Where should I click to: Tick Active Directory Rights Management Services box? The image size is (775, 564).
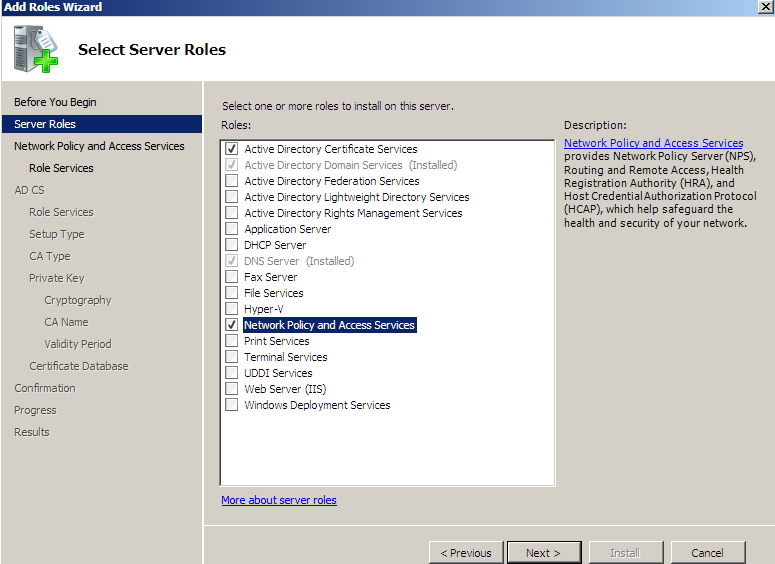click(x=231, y=213)
